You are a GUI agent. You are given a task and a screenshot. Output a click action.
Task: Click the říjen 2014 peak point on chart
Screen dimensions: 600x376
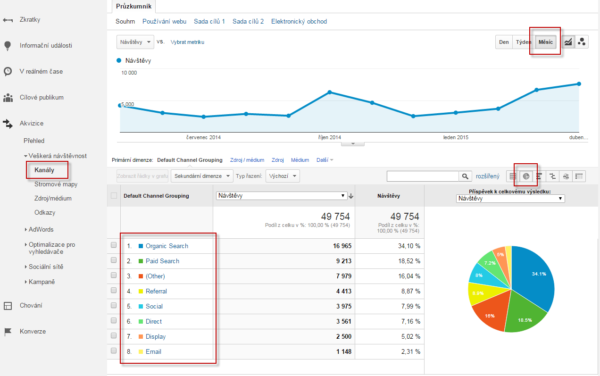click(x=330, y=92)
